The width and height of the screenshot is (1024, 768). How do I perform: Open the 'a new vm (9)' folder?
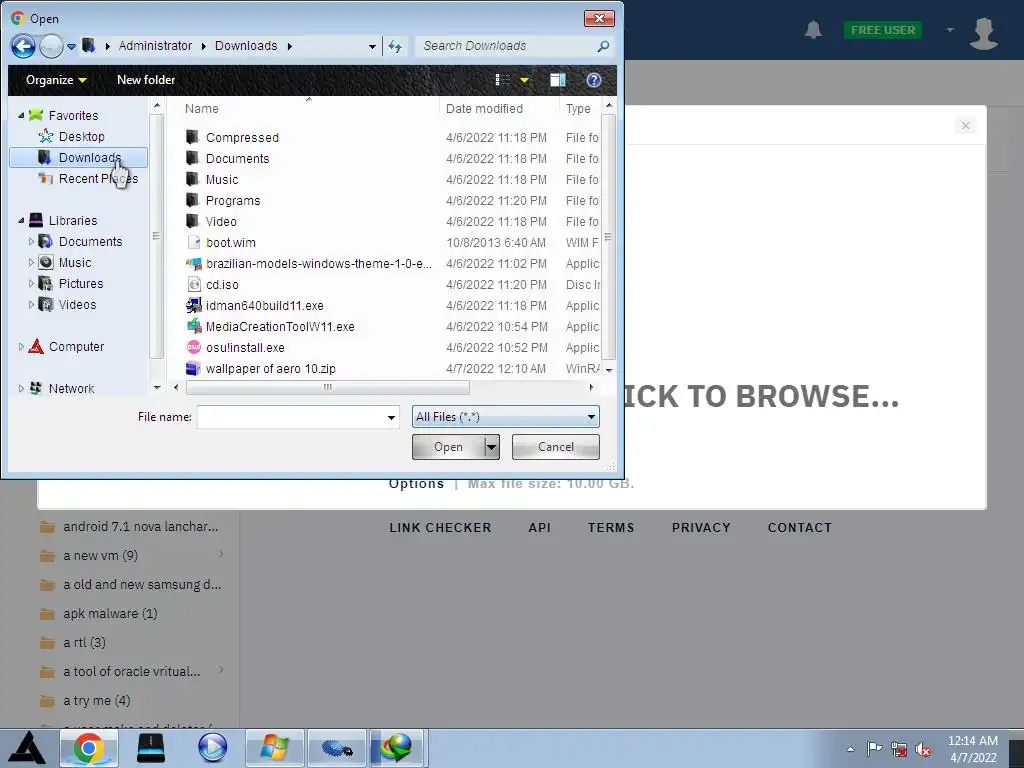click(x=100, y=556)
